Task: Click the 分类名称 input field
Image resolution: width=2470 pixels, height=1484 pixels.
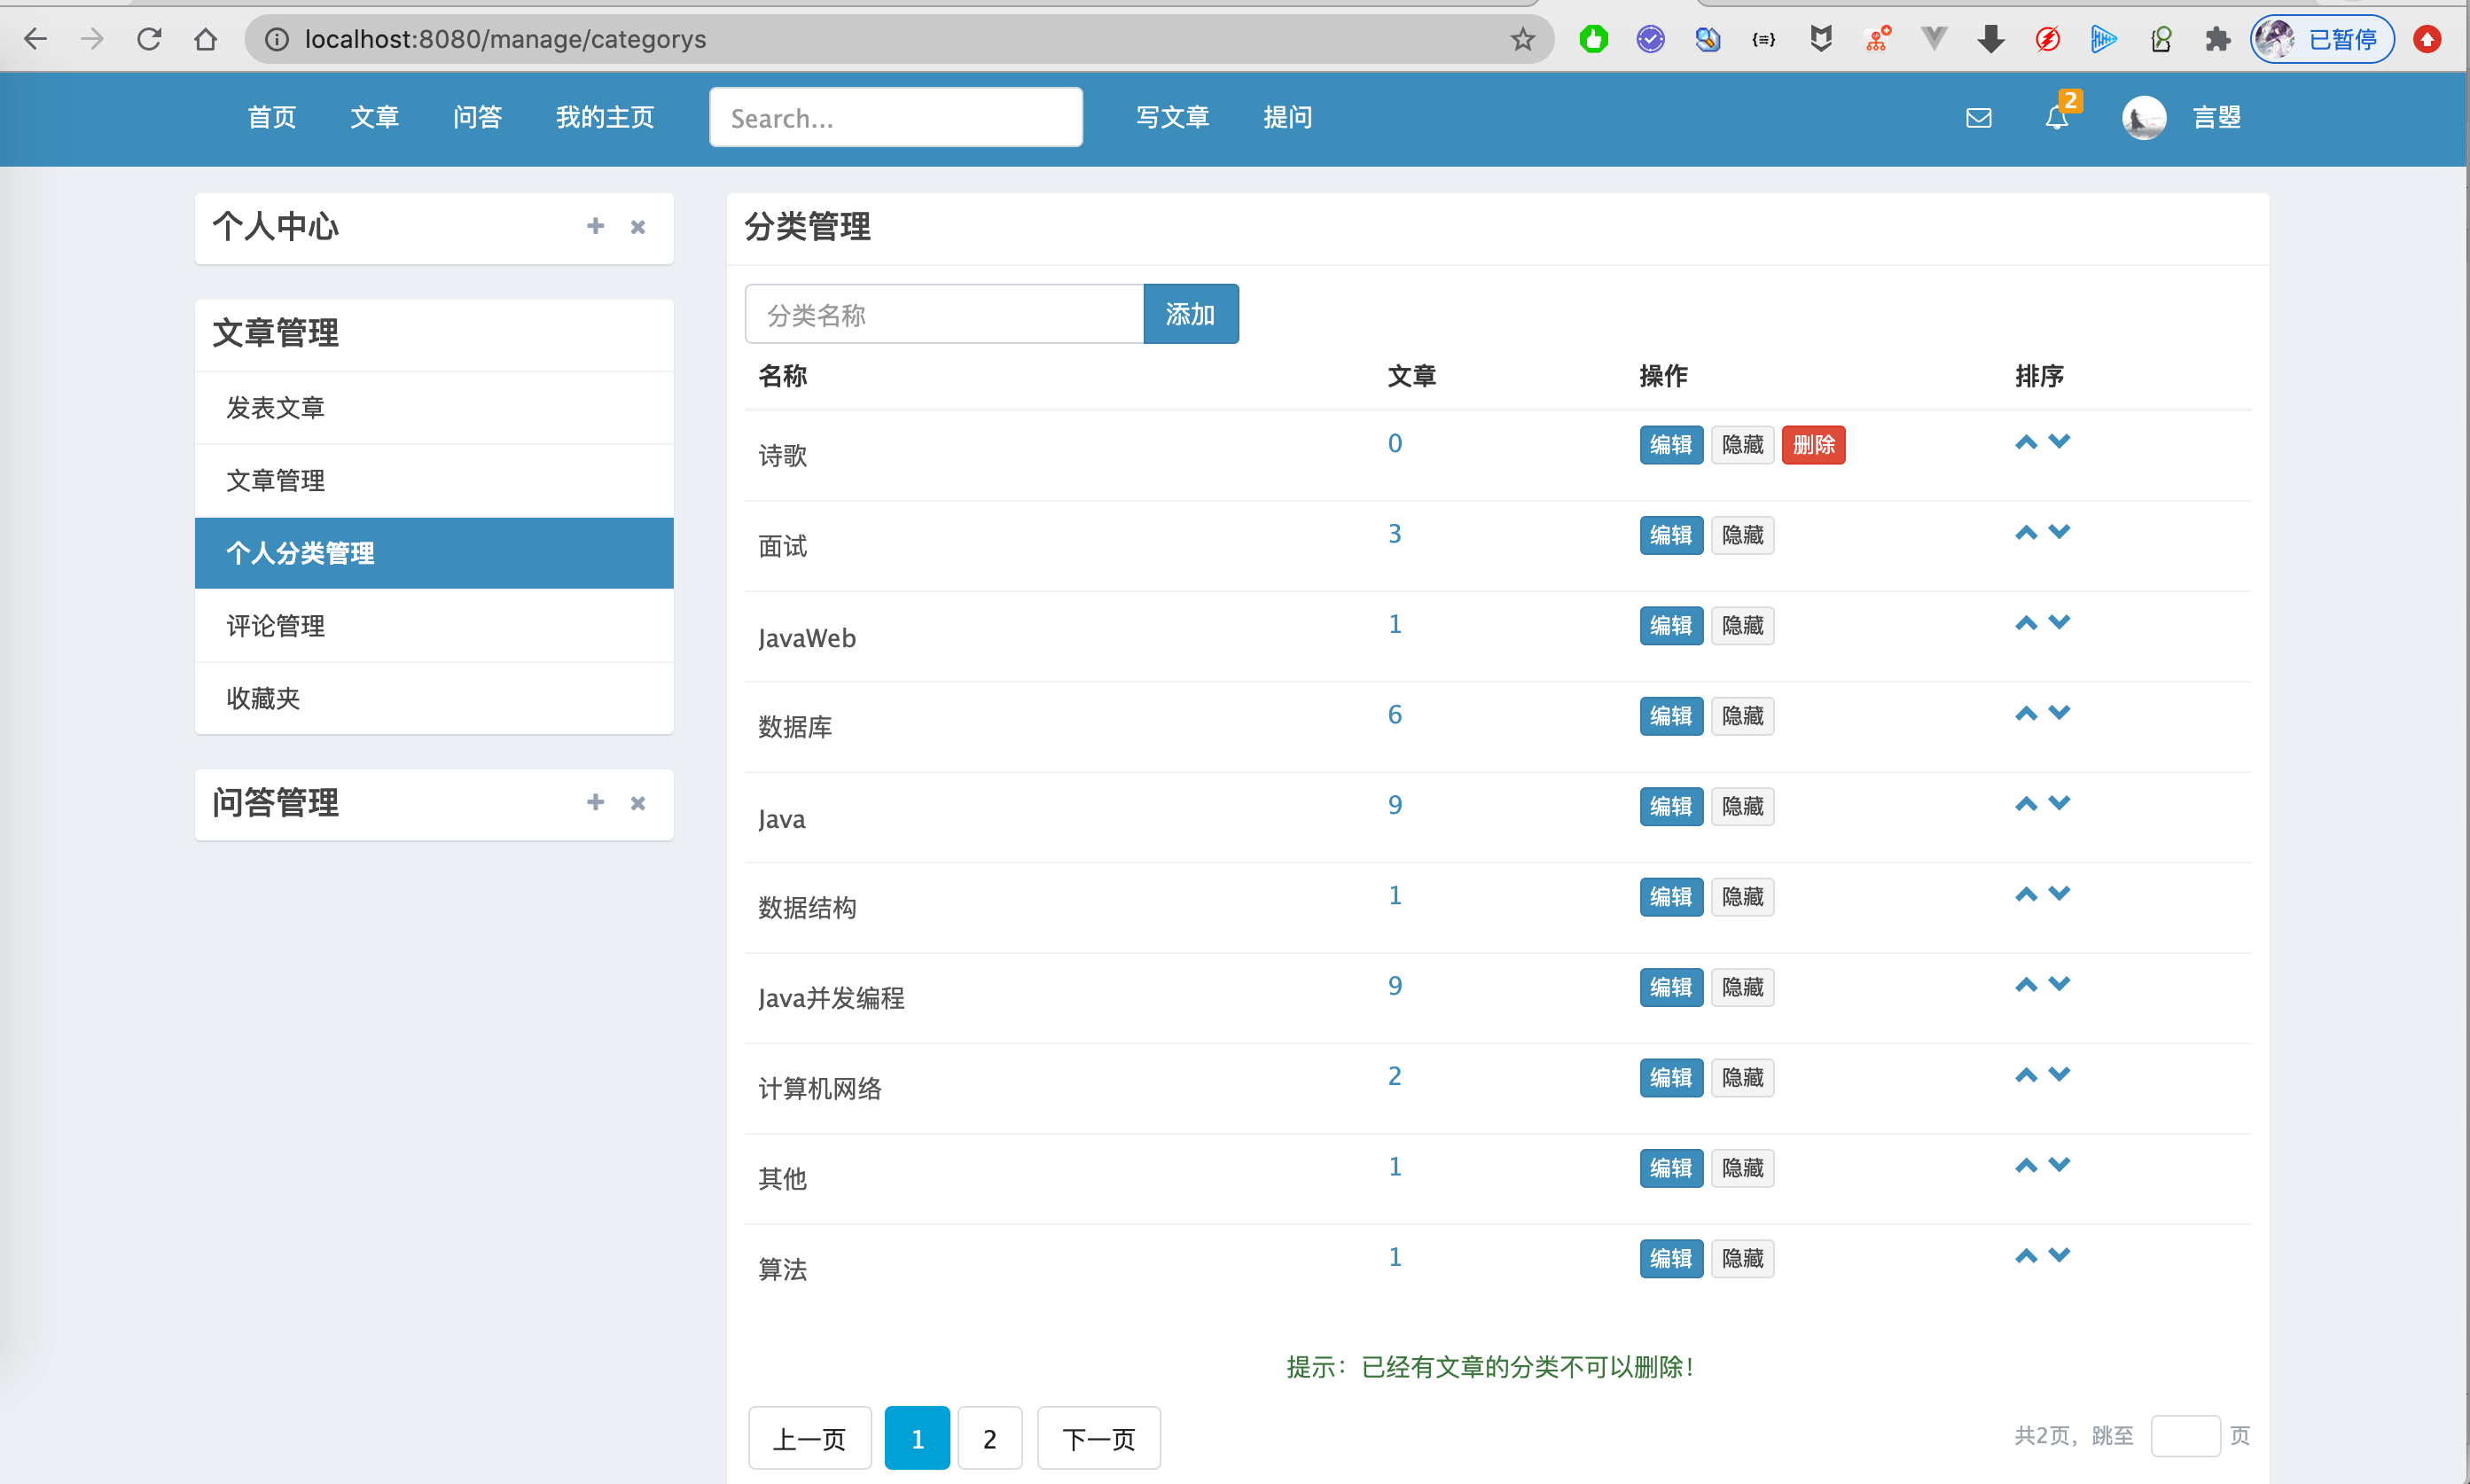Action: [943, 313]
